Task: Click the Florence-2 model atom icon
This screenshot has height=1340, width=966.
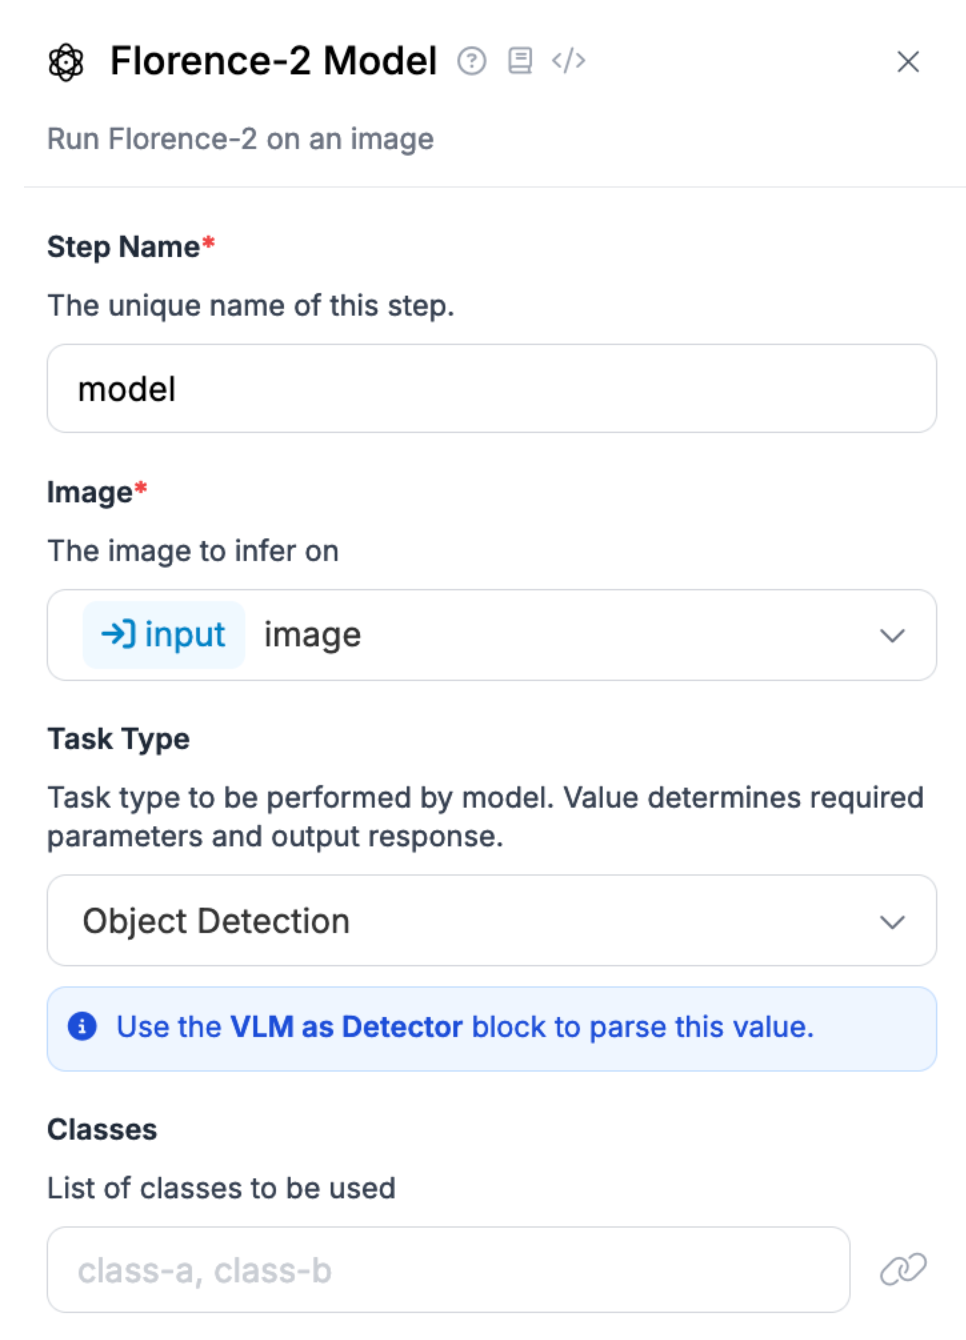Action: (x=66, y=62)
